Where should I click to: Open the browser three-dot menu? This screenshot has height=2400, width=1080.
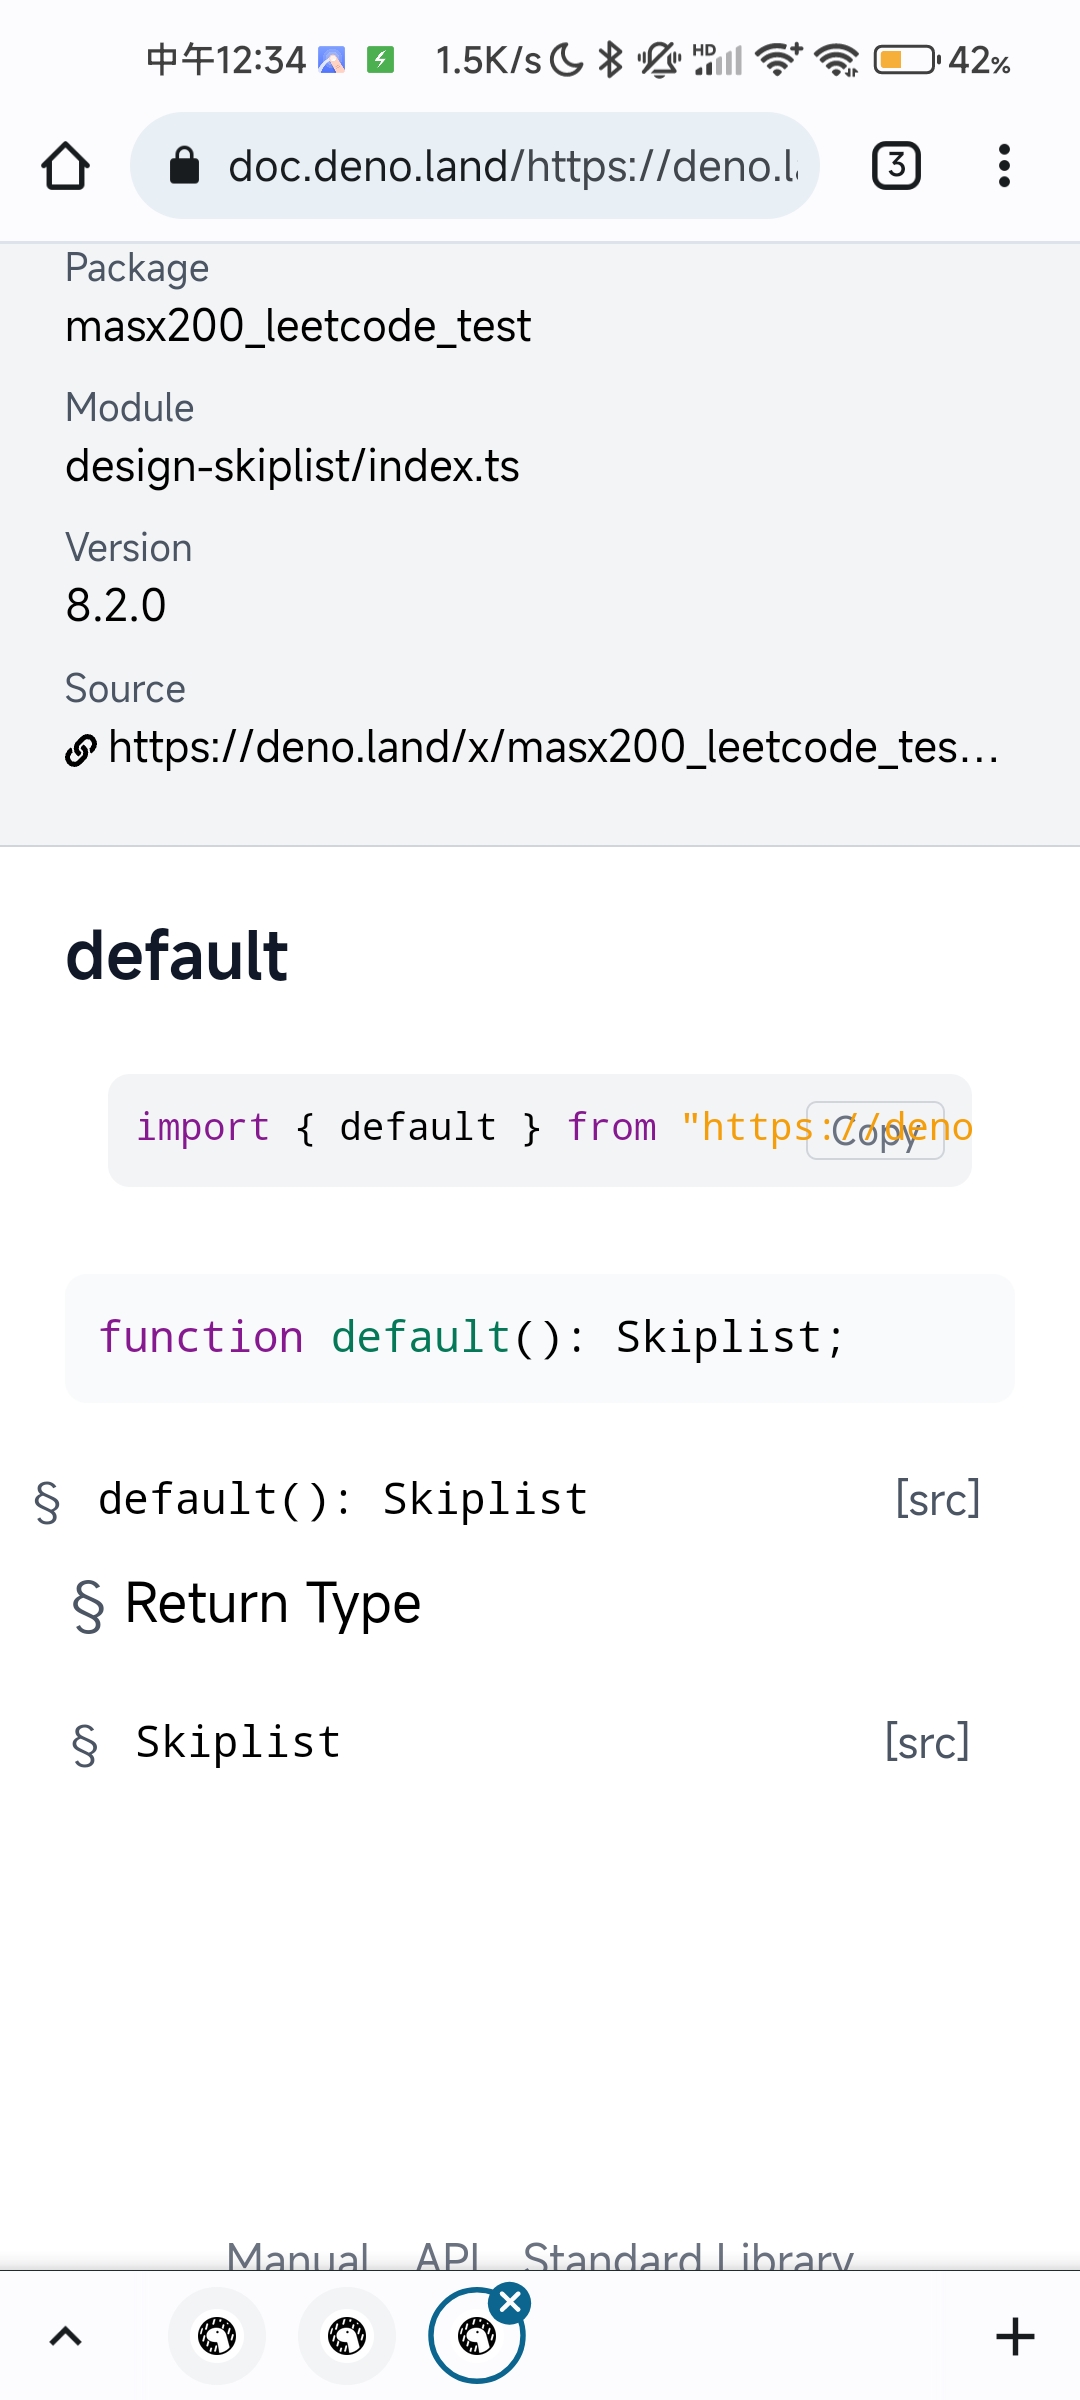1004,165
